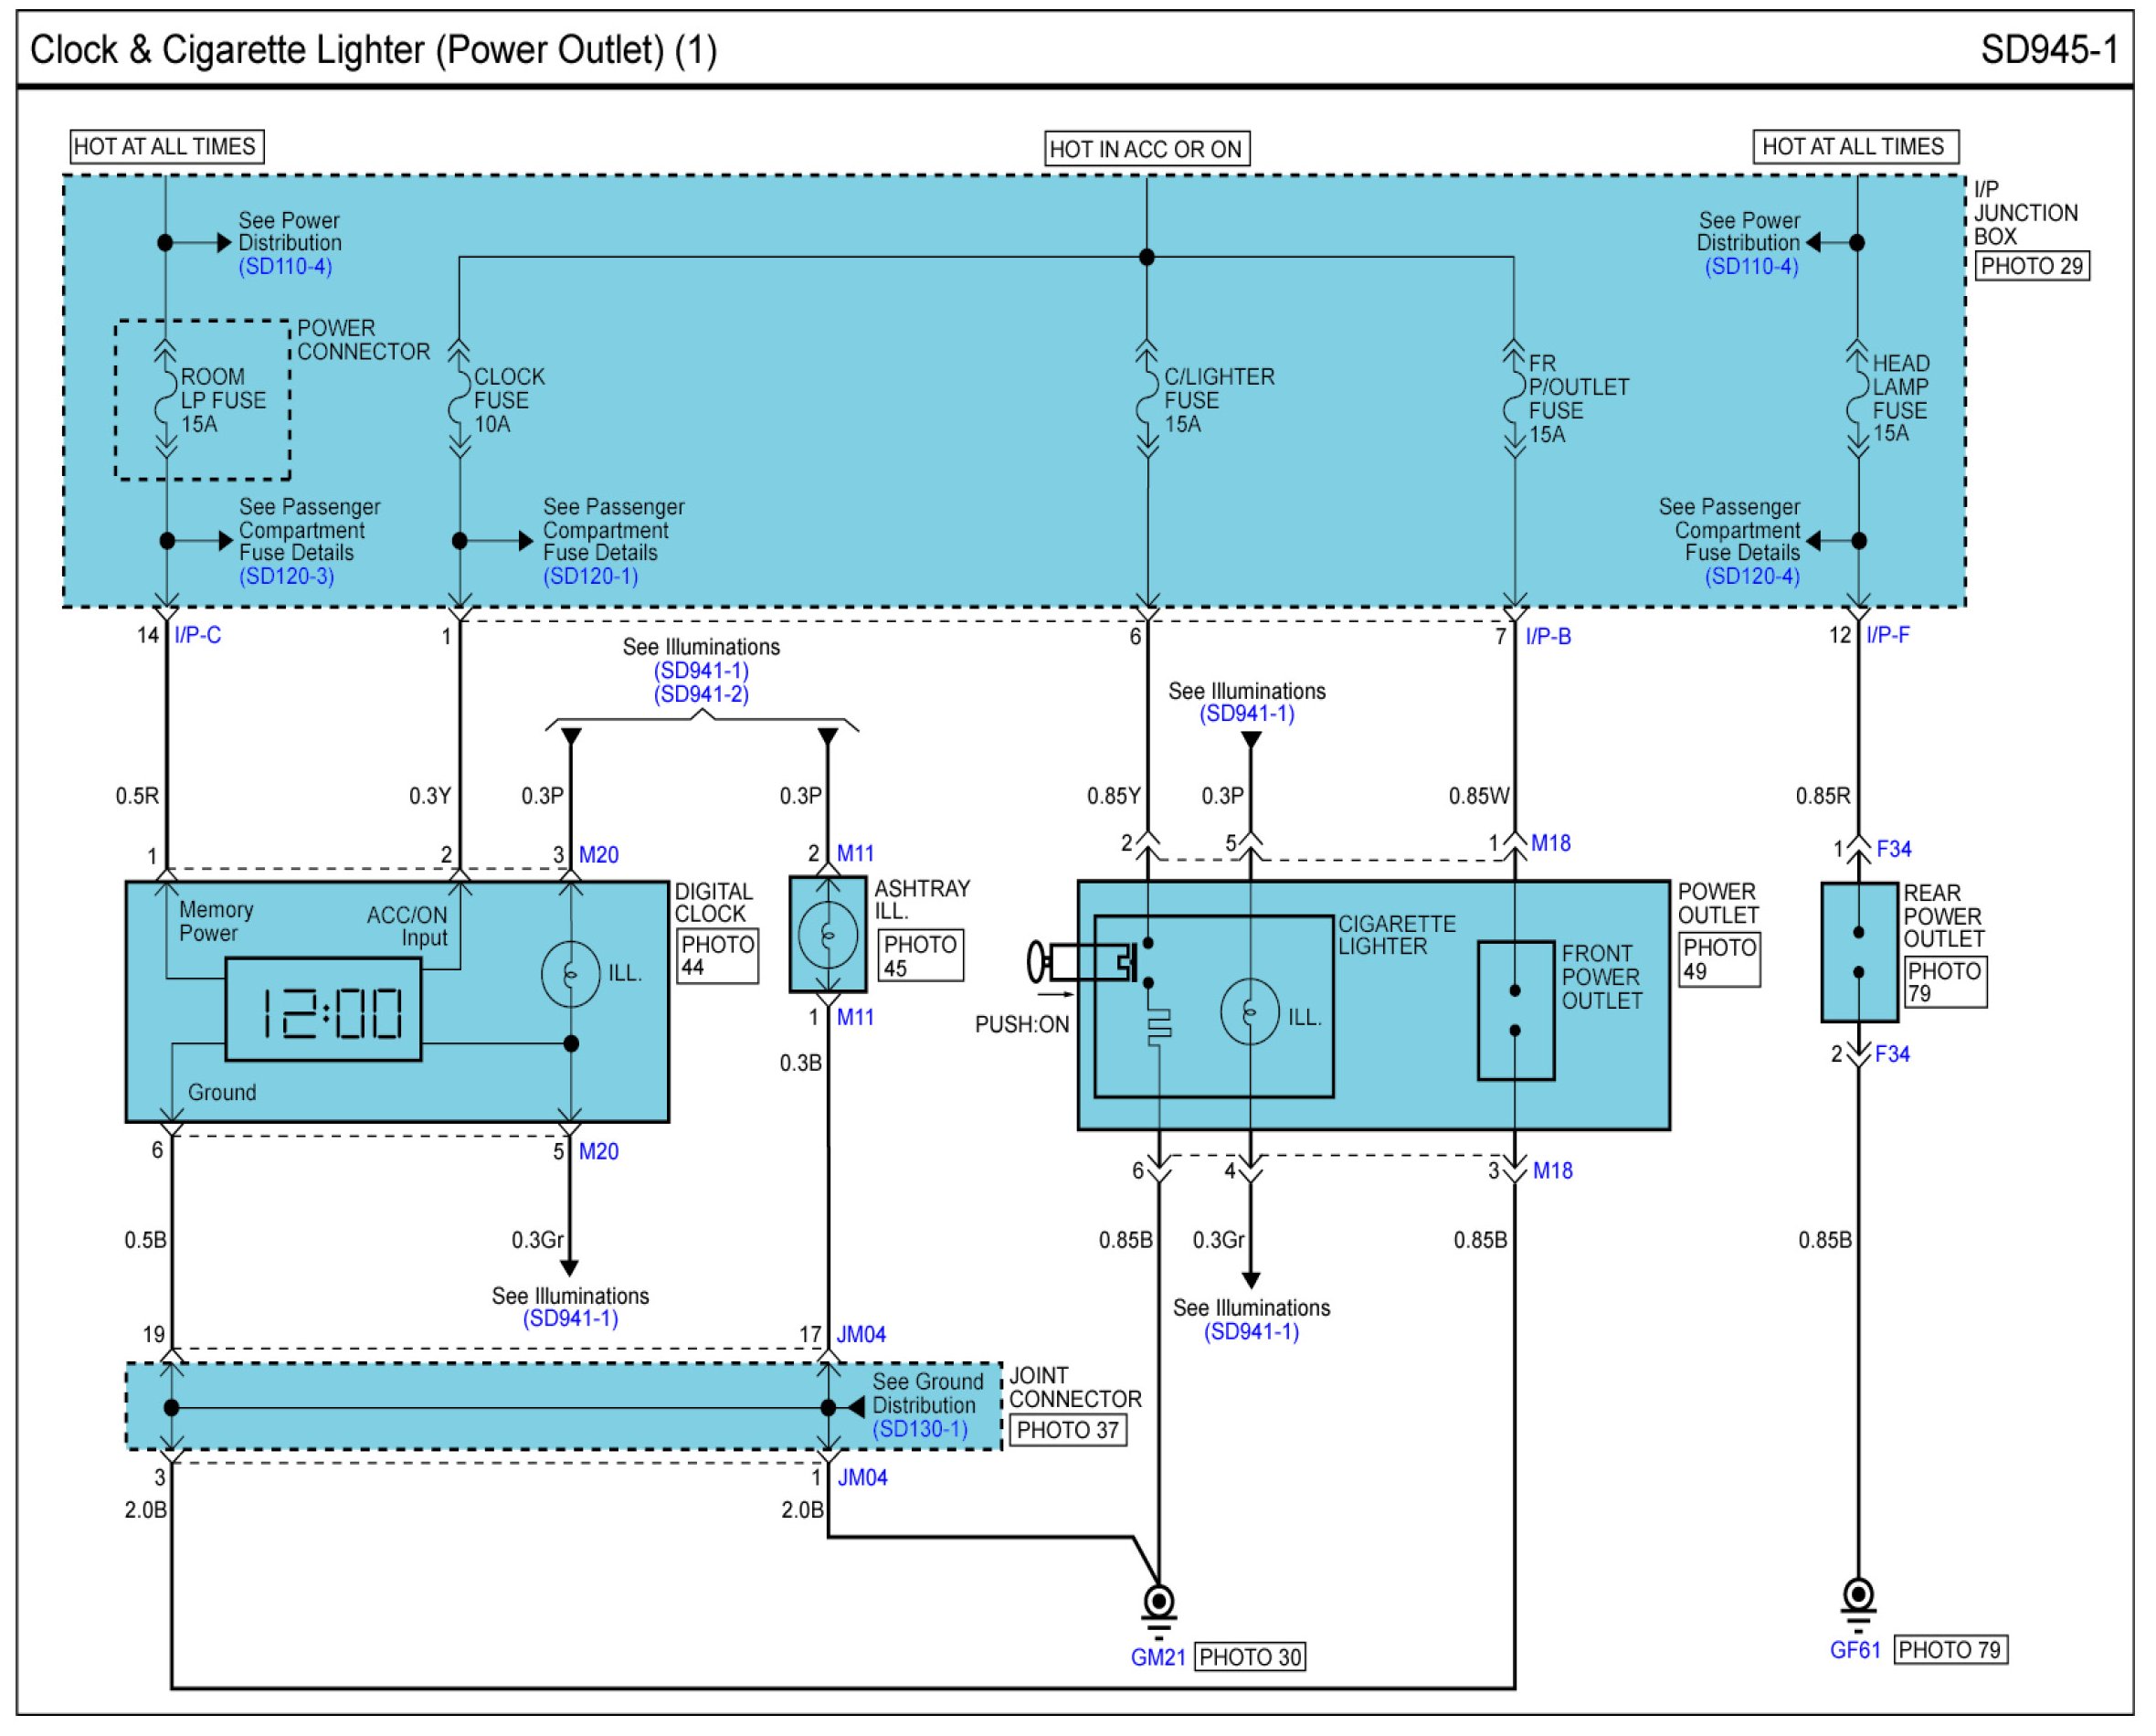
Task: Click the cigarette lighter ILL. lamp symbol
Action: tap(1249, 1012)
